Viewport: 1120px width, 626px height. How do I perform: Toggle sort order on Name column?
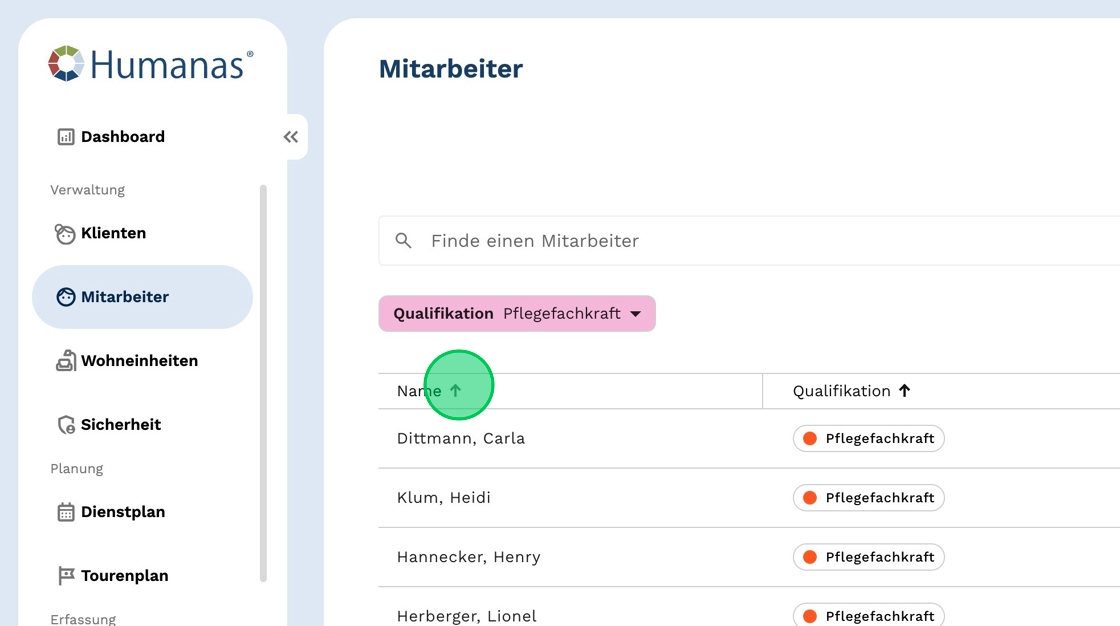point(456,391)
